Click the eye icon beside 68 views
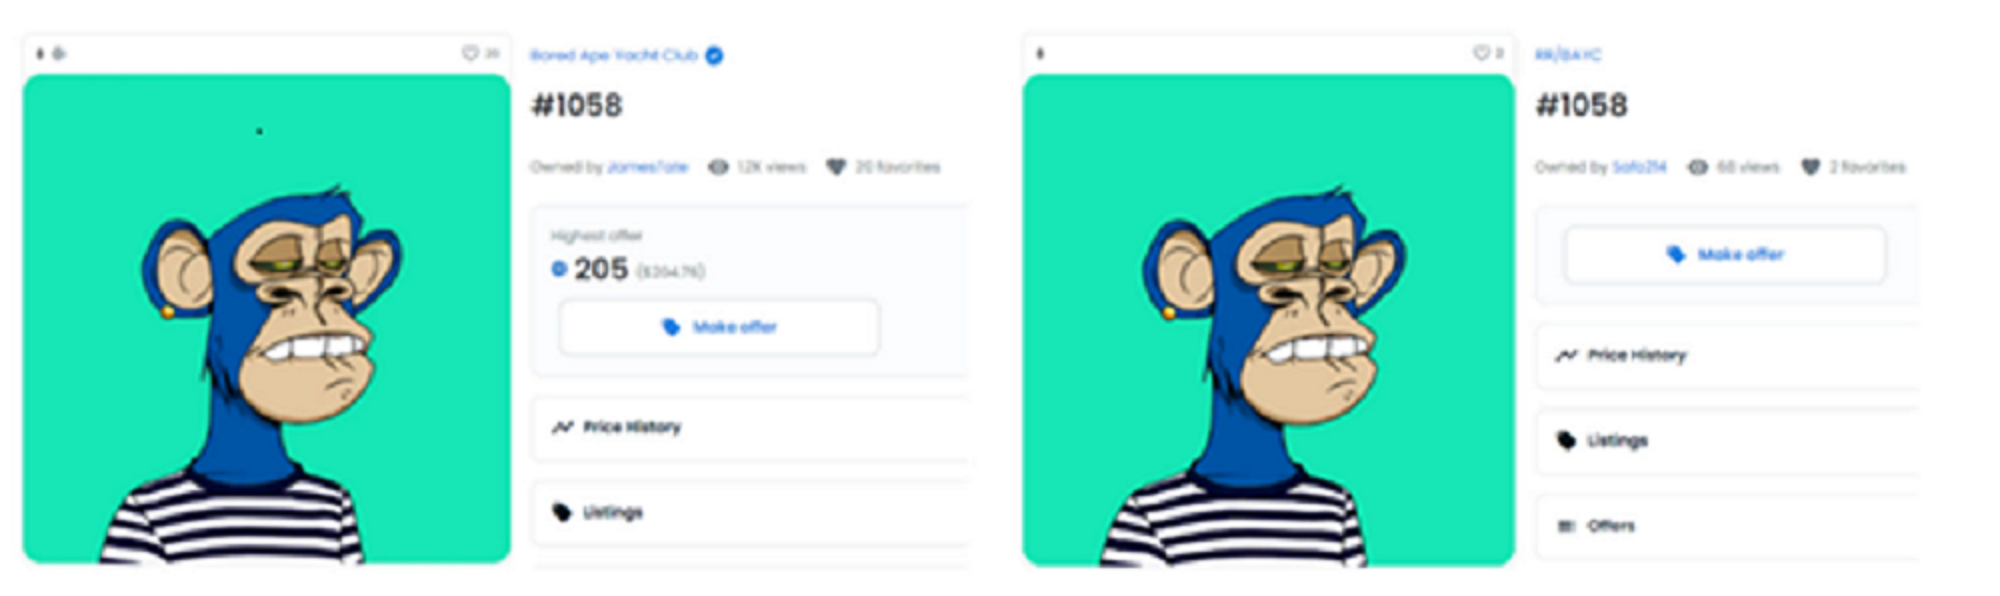This screenshot has height=596, width=2000. click(1698, 167)
